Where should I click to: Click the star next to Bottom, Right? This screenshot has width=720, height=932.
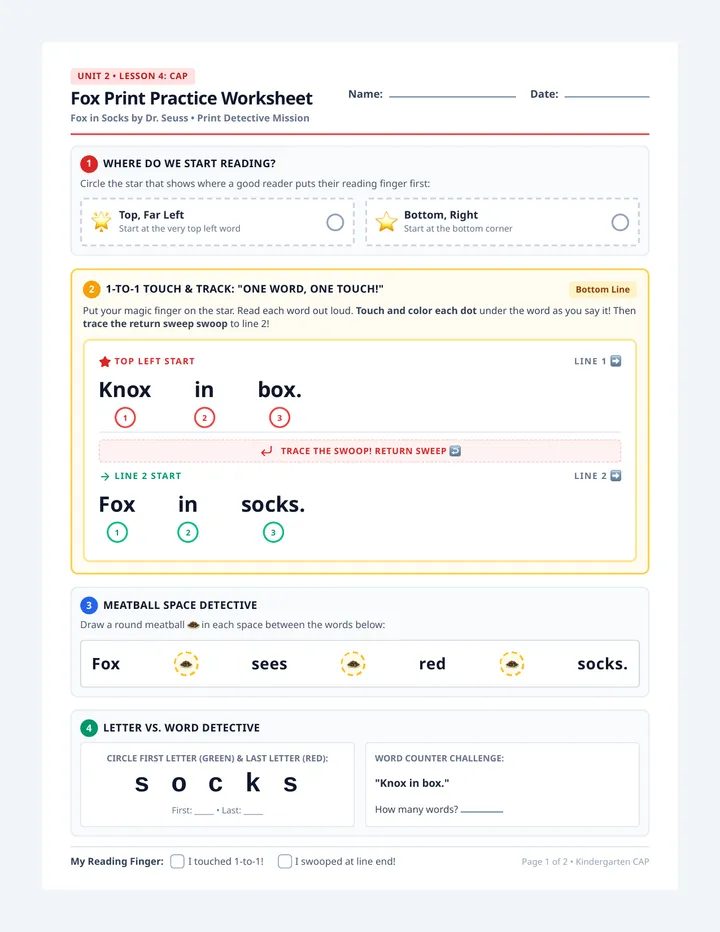386,221
